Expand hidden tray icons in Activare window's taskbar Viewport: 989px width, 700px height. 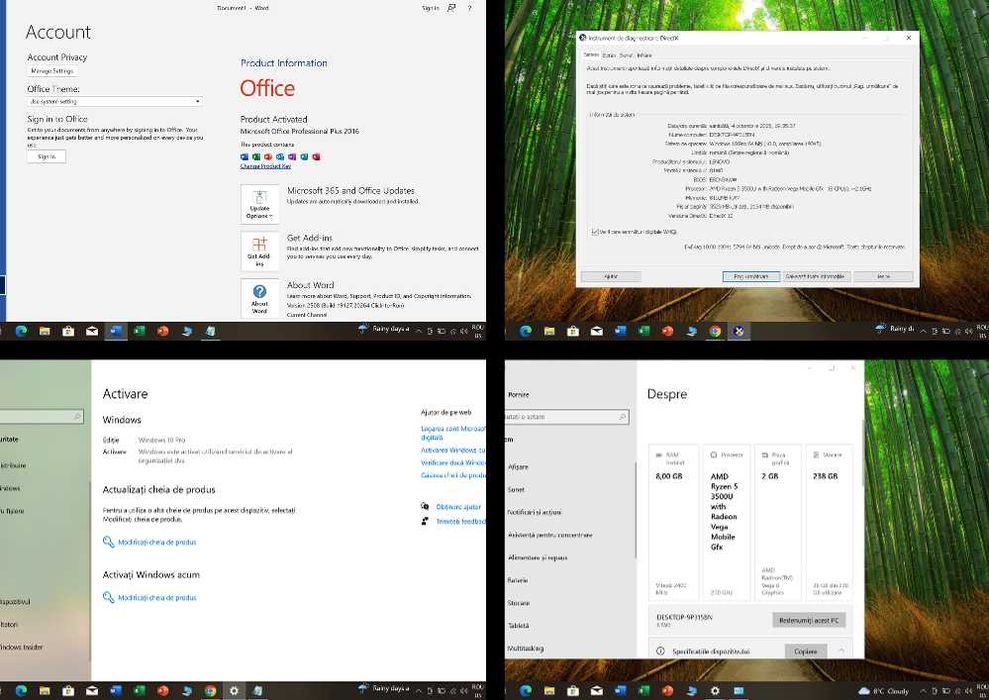click(x=418, y=691)
